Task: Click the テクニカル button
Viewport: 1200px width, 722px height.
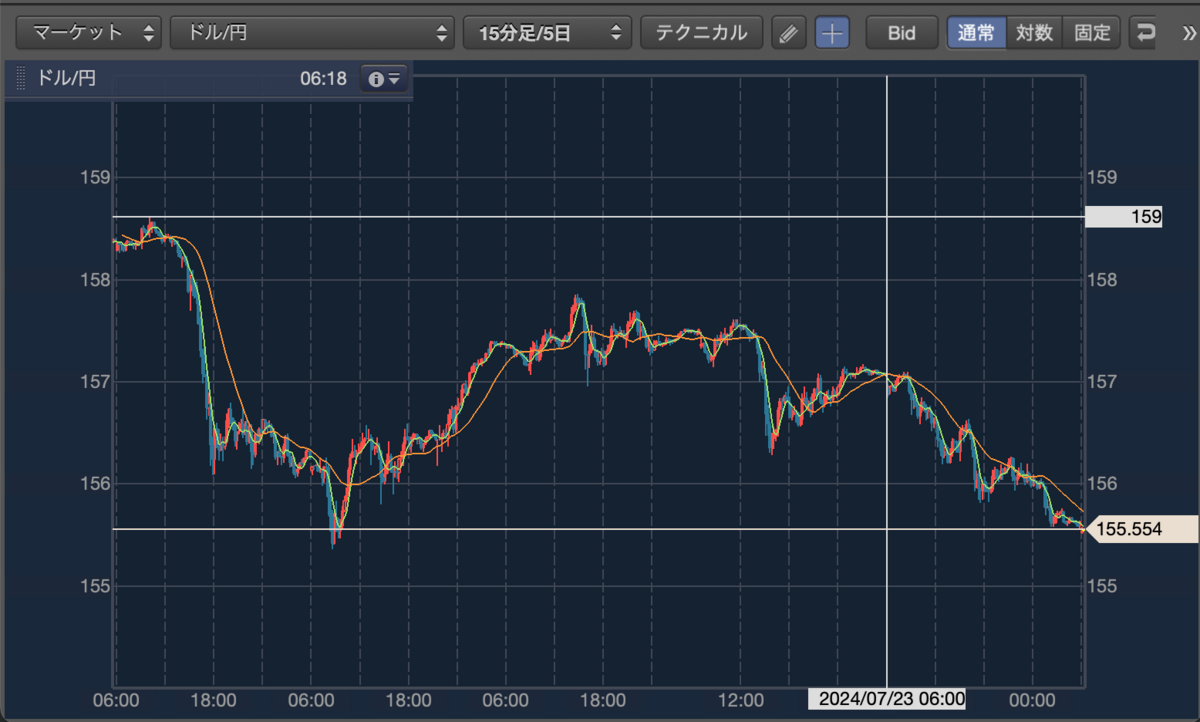Action: click(701, 33)
